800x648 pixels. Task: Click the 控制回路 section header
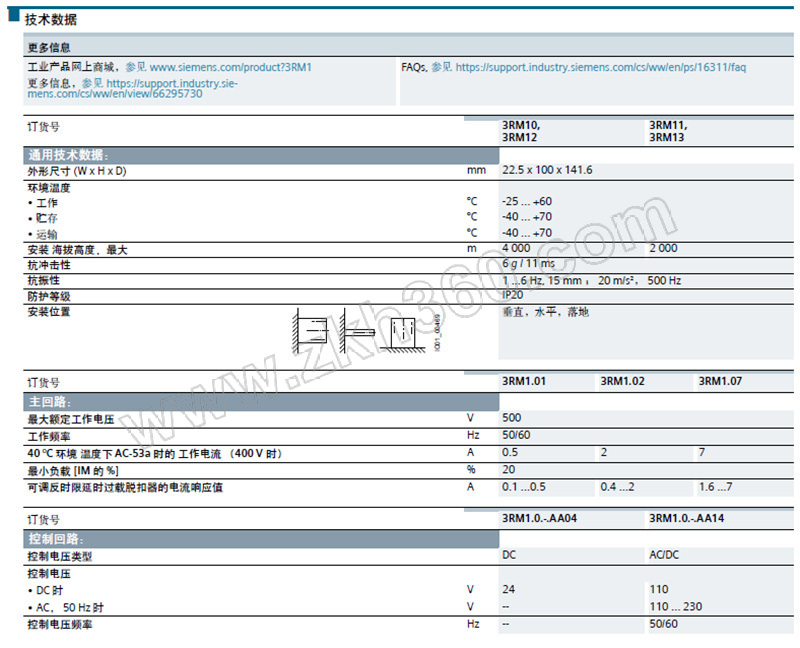[261, 539]
